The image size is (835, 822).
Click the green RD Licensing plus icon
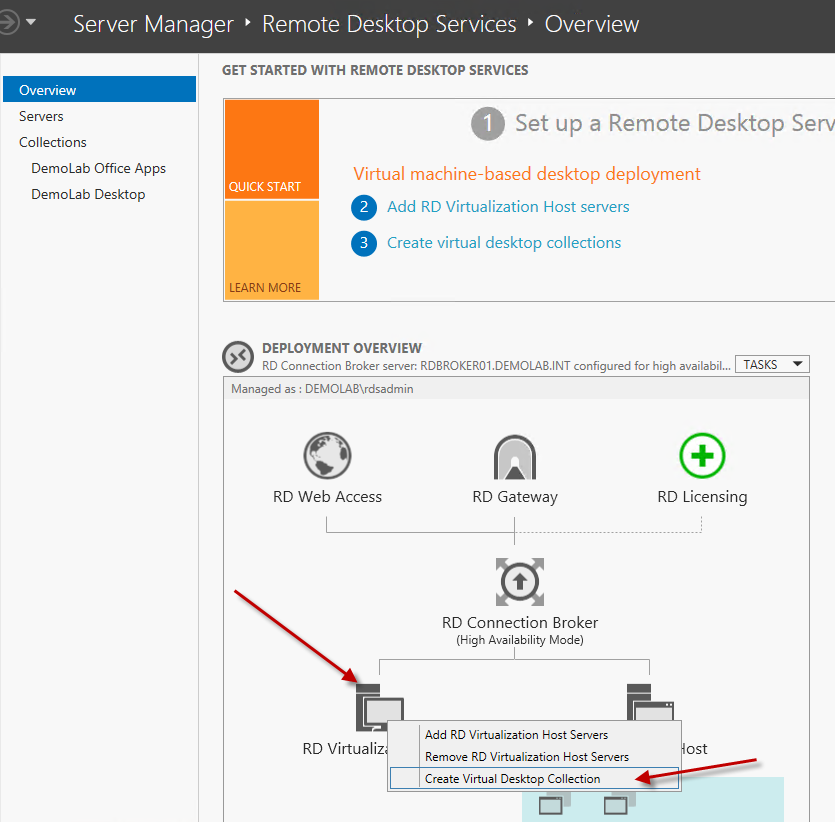coord(702,457)
